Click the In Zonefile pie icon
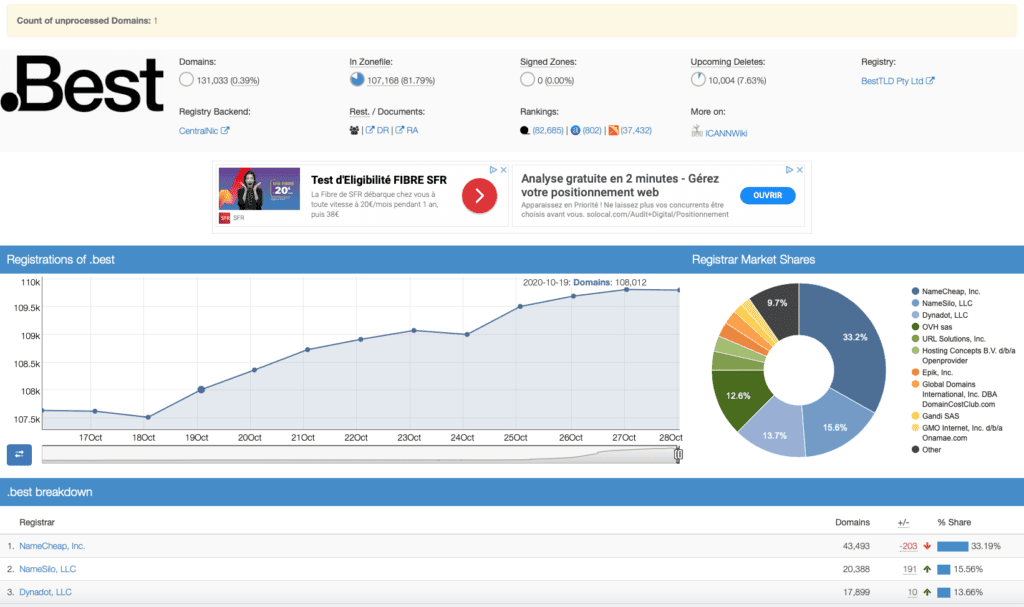1024x607 pixels. 357,80
